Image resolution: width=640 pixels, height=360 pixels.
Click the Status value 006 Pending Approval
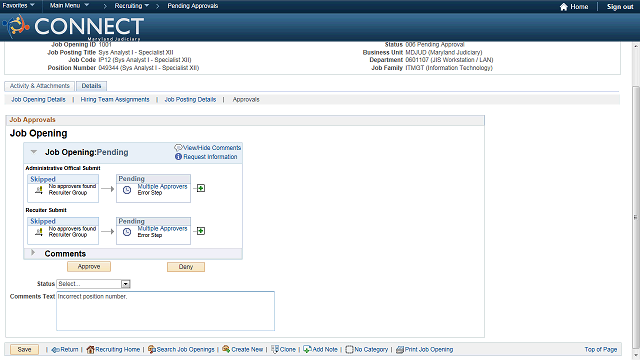click(x=435, y=44)
